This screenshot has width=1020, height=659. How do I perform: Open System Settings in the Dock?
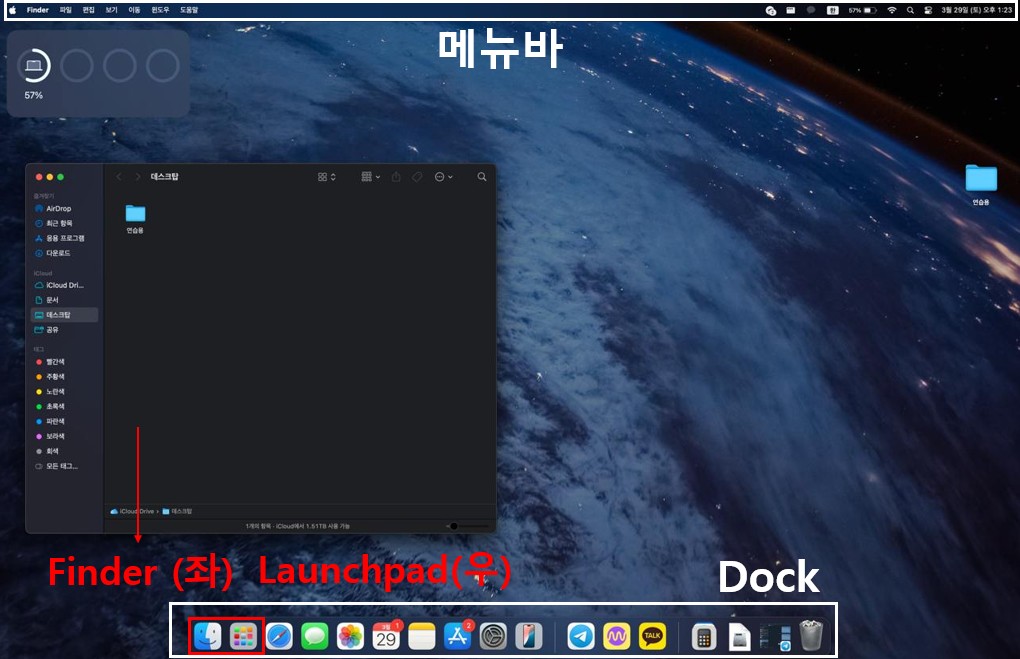click(x=493, y=636)
